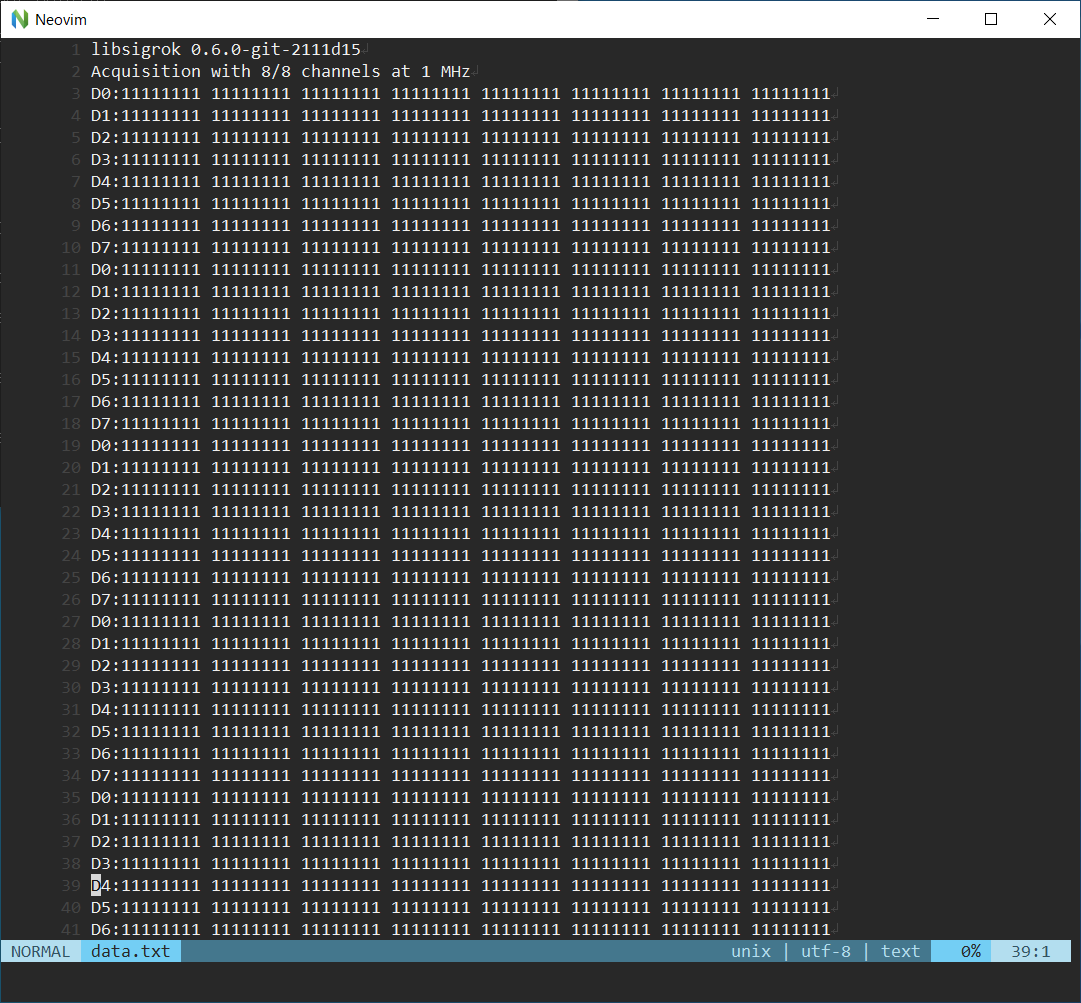Click the end-of-line marker on line 2
Viewport: 1081px width, 1003px height.
click(476, 72)
